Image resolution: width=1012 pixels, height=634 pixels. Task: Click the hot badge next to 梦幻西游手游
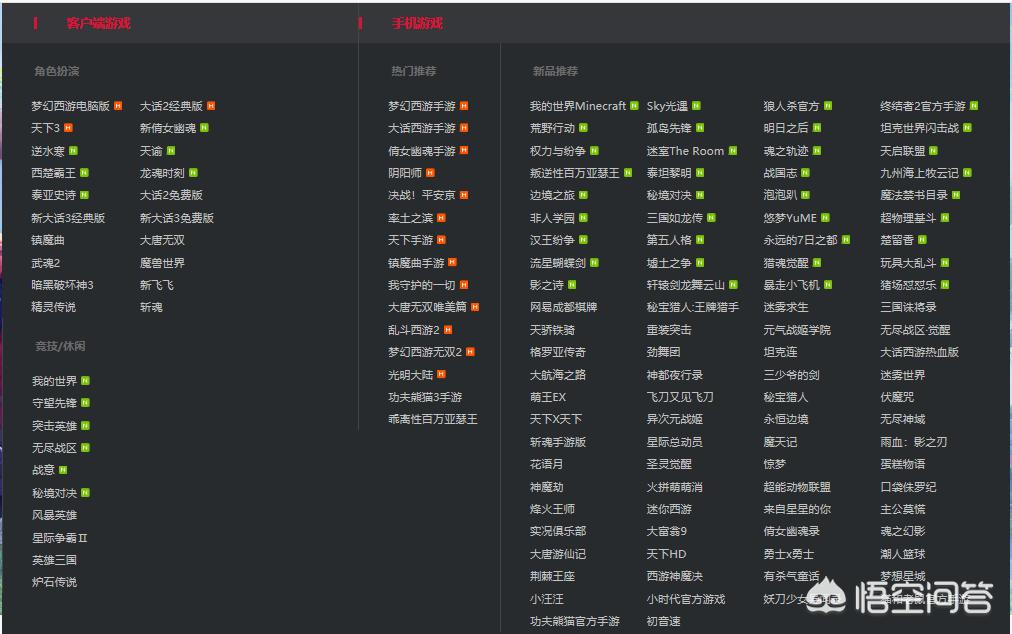[x=464, y=106]
